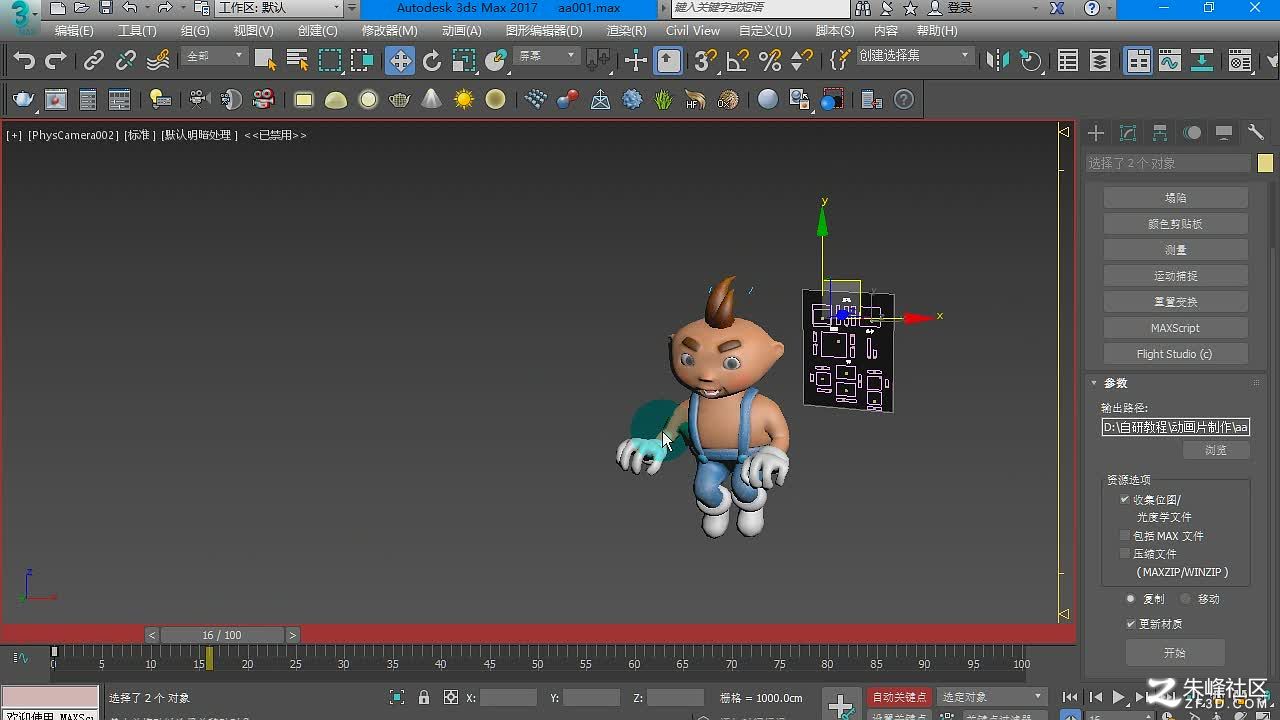Toggle the Percent Snap button

[x=770, y=61]
